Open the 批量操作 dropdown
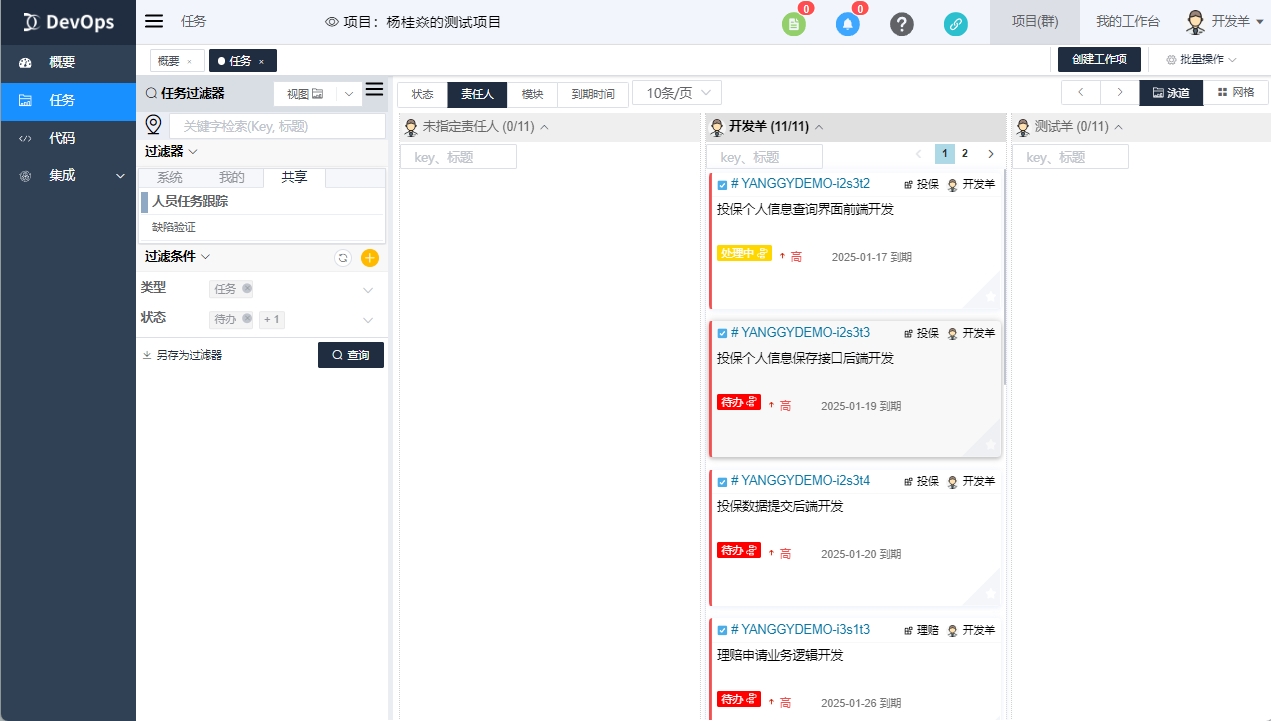Screen dimensions: 1271x721 [1201, 60]
